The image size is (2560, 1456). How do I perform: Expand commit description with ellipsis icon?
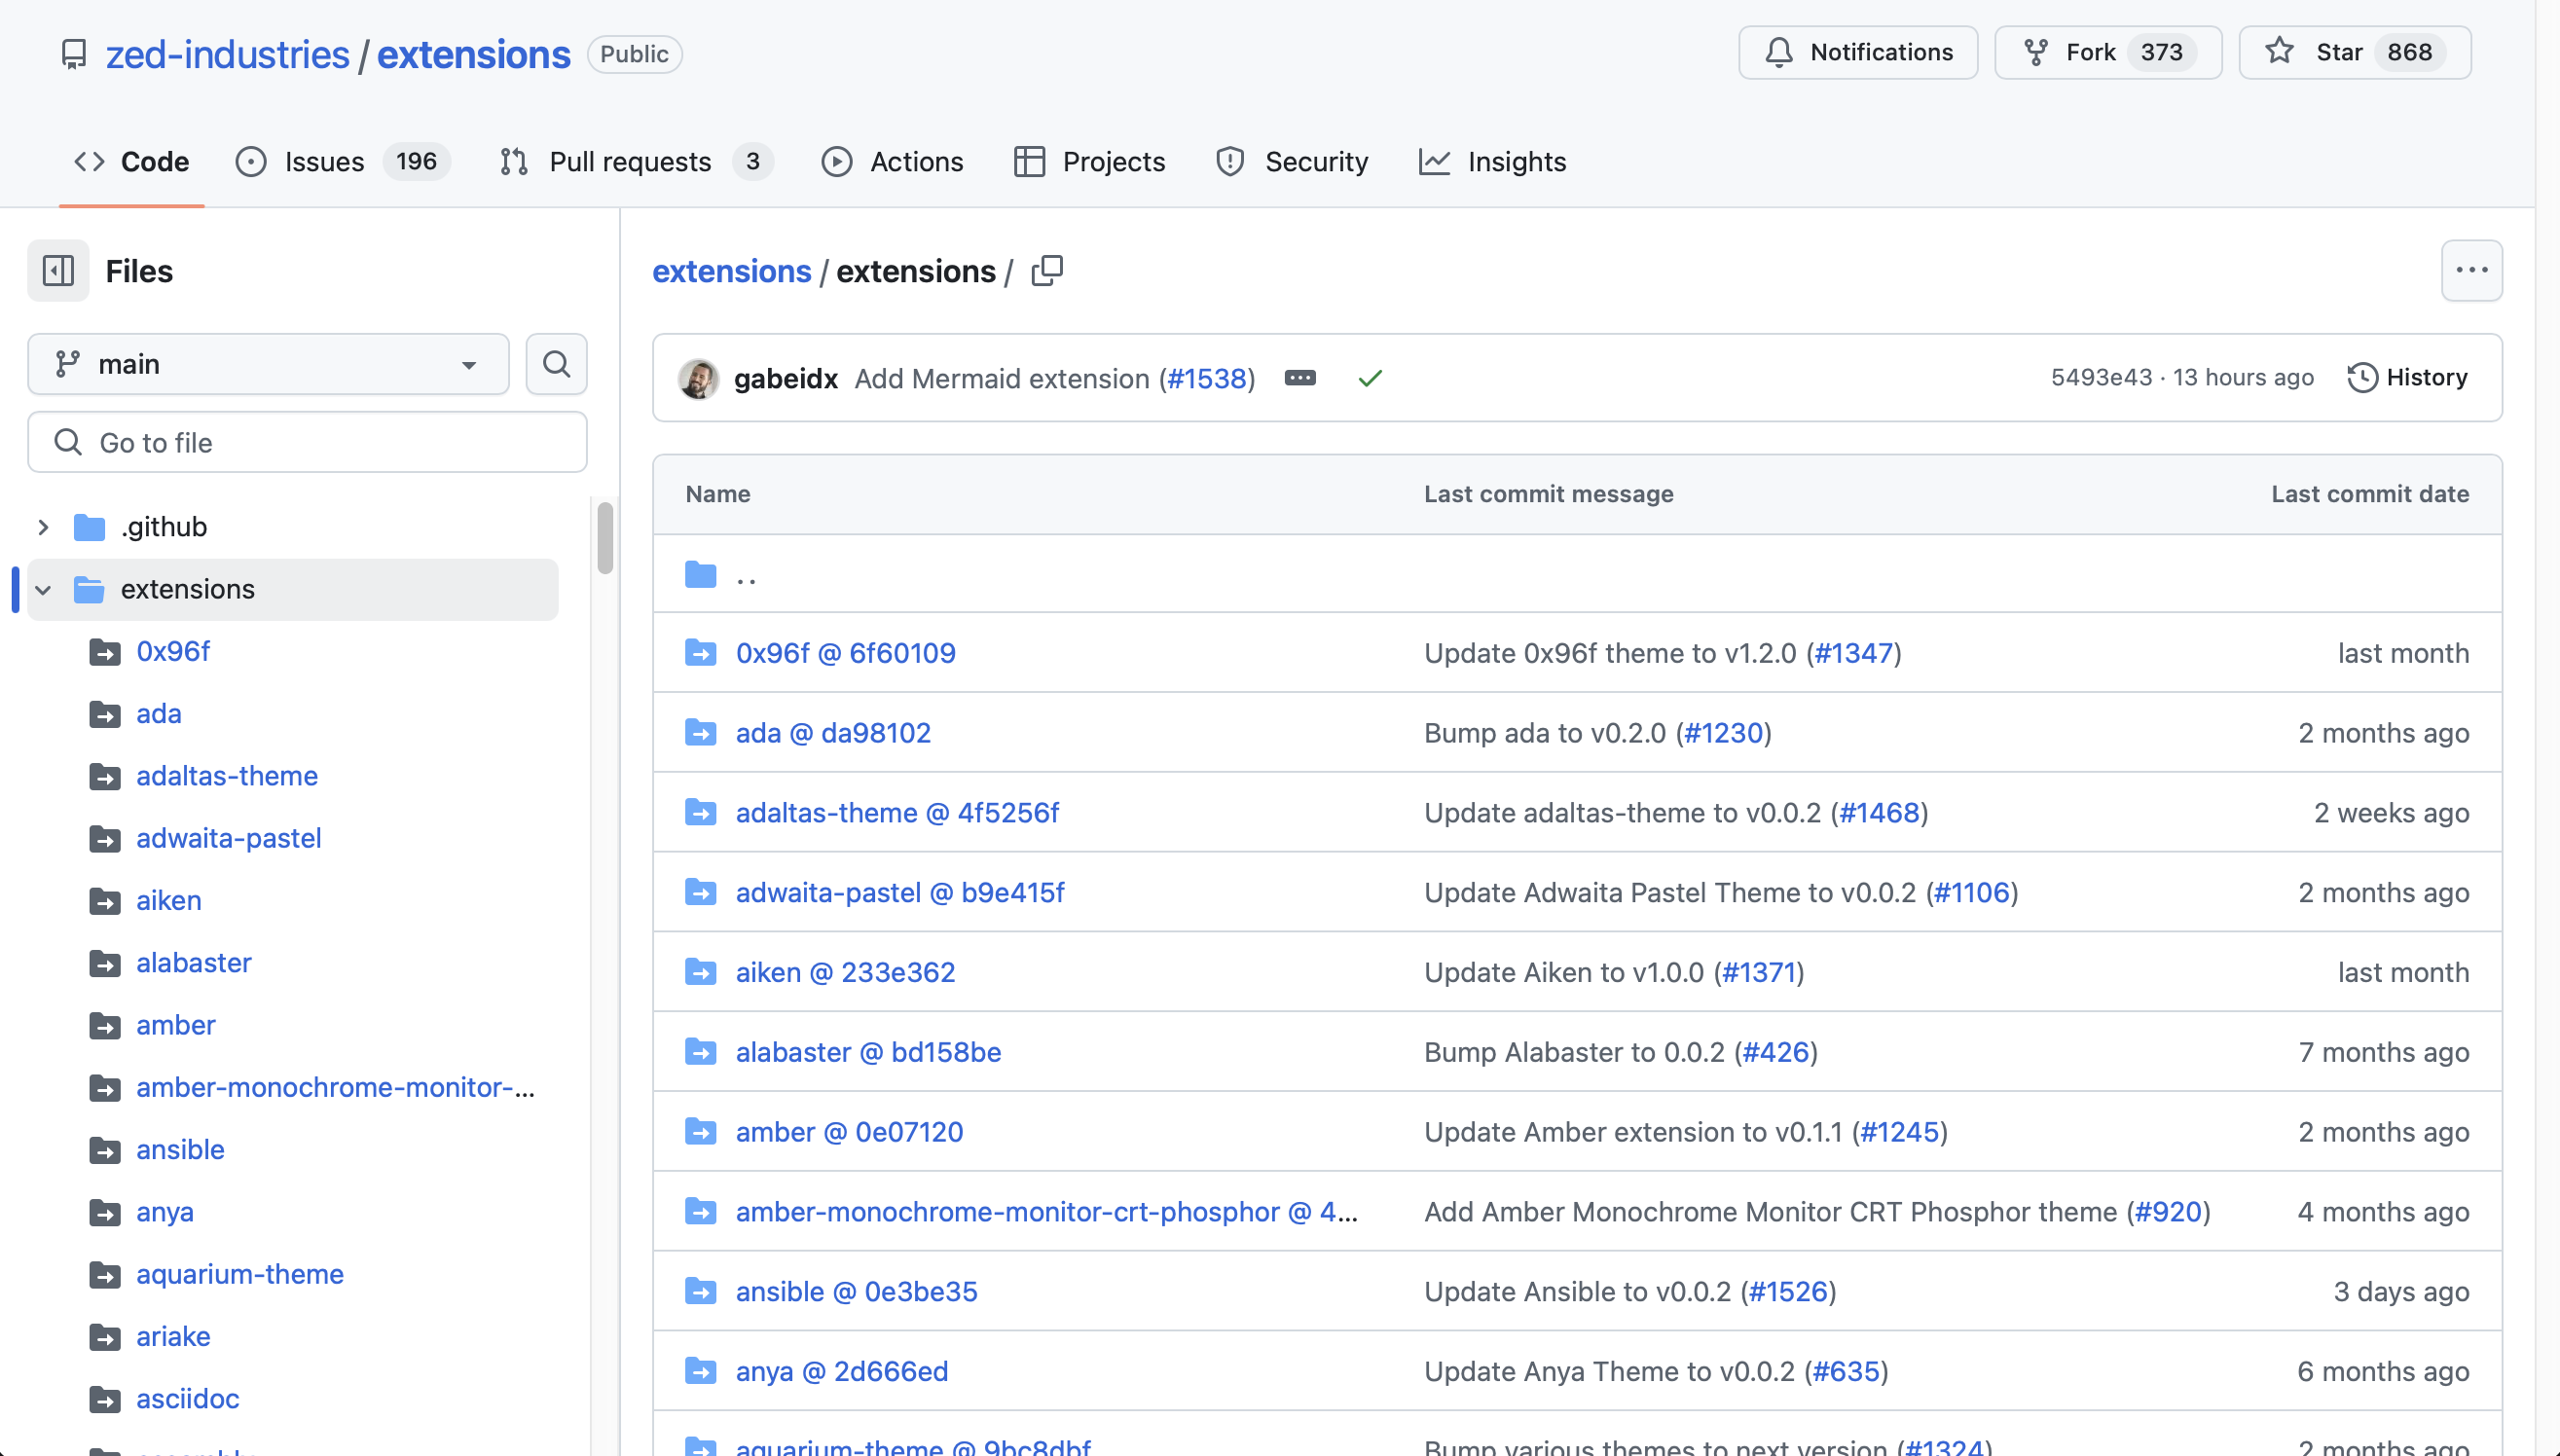pyautogui.click(x=1300, y=378)
